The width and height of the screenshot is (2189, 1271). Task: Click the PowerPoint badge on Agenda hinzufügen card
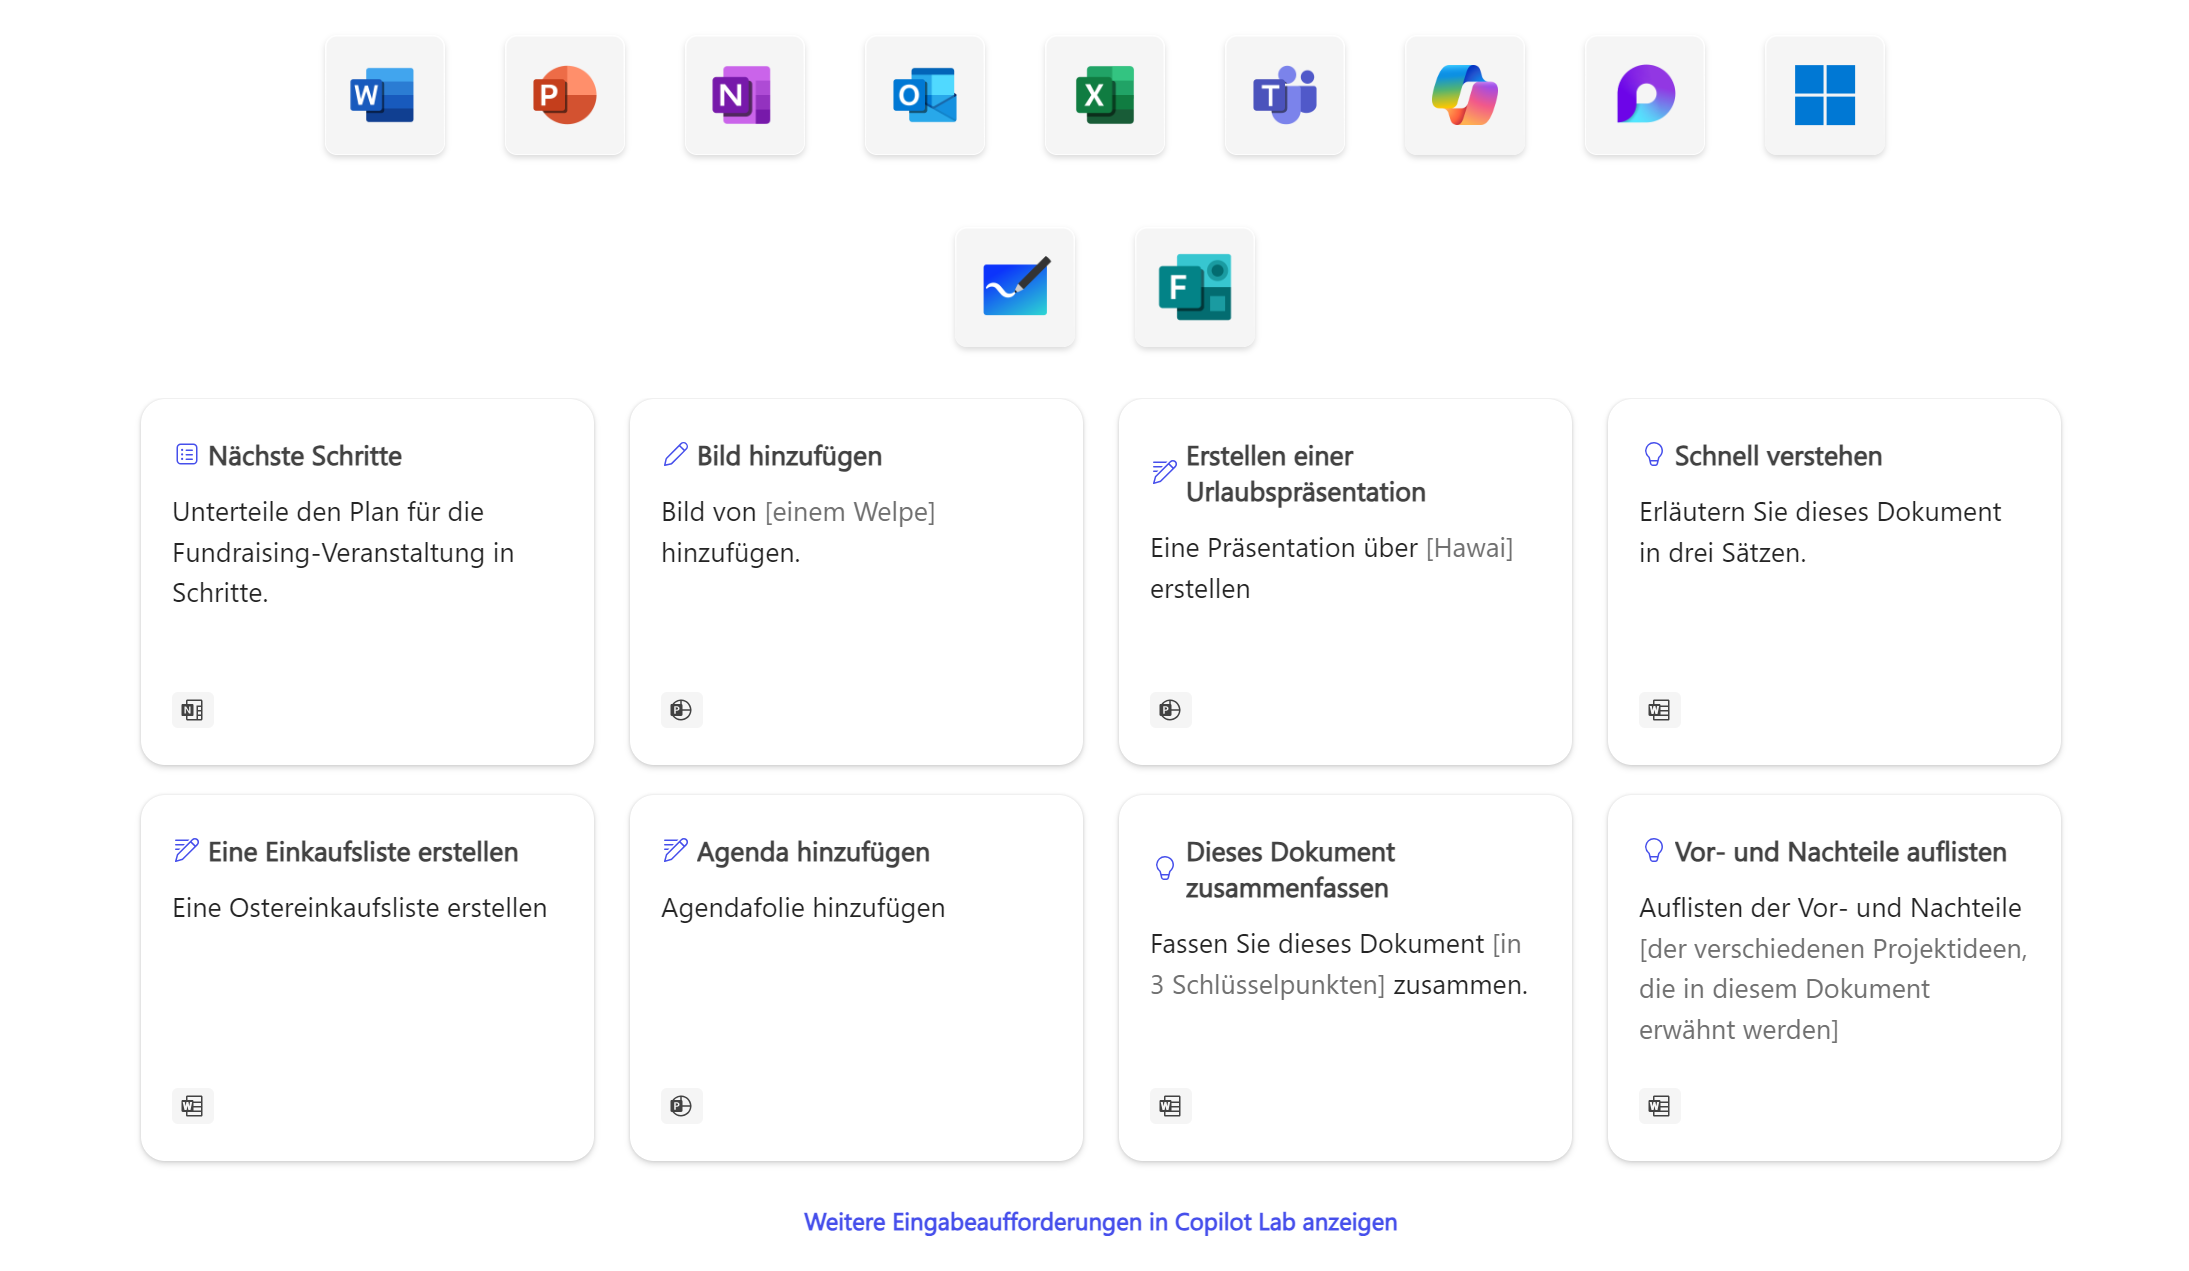681,1106
